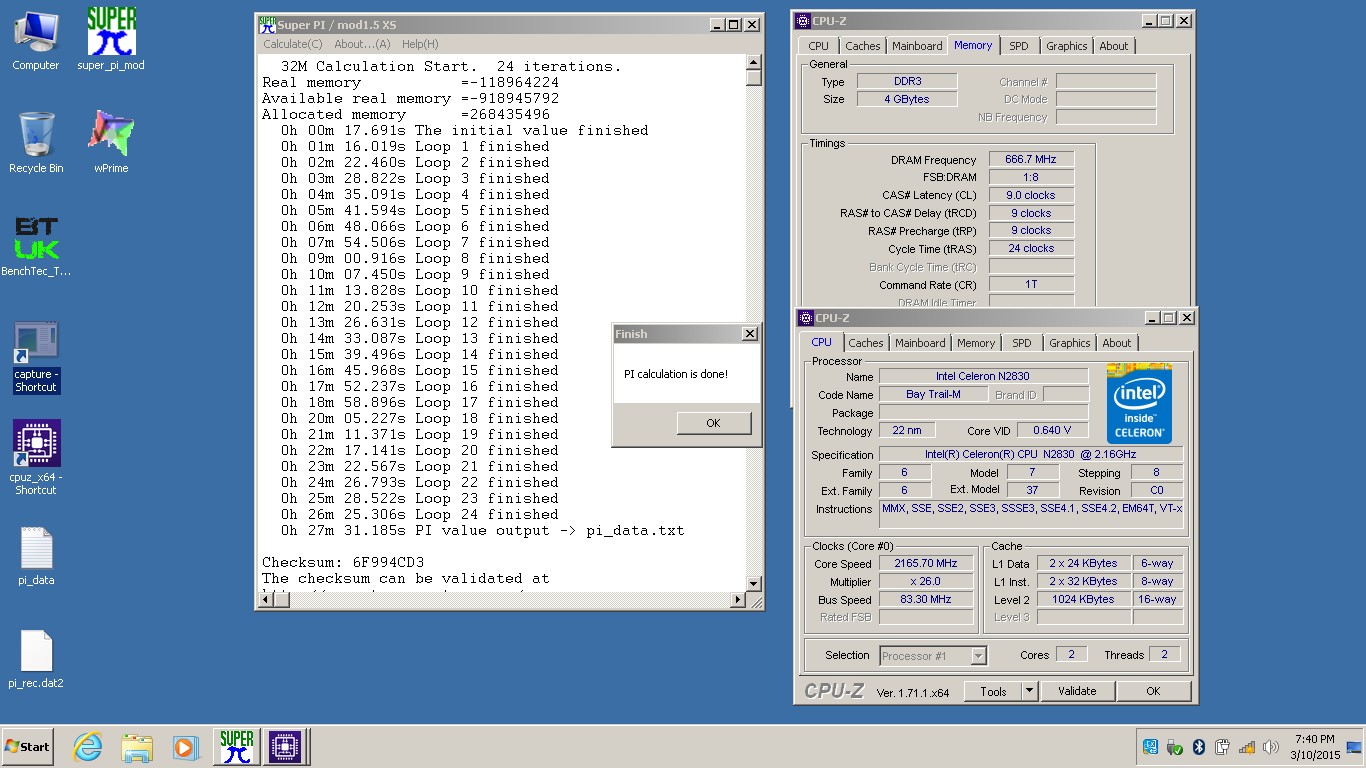Image resolution: width=1366 pixels, height=768 pixels.
Task: Click the Core VID 0.640 V field
Action: [1052, 431]
